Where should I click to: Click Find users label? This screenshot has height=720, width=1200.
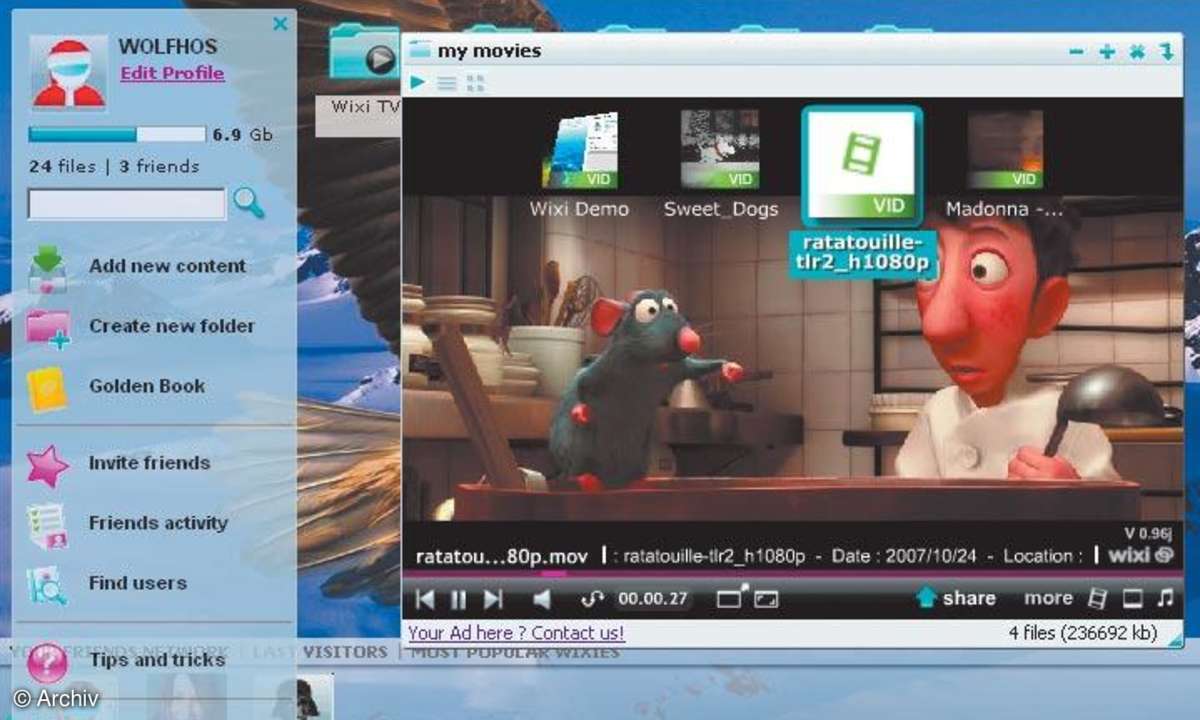(137, 583)
